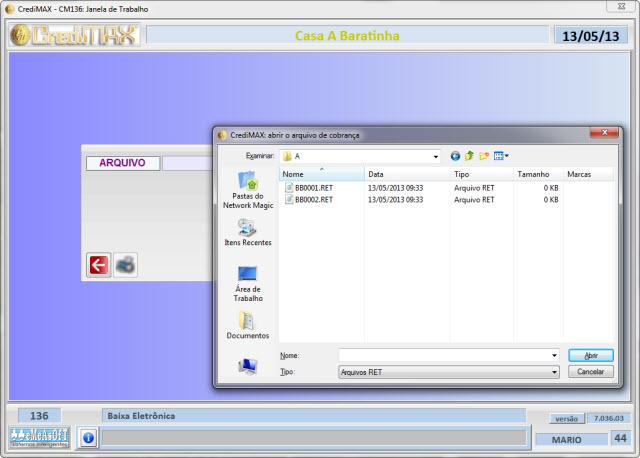Select the BB0001.RET file
This screenshot has width=640, height=458.
(312, 187)
